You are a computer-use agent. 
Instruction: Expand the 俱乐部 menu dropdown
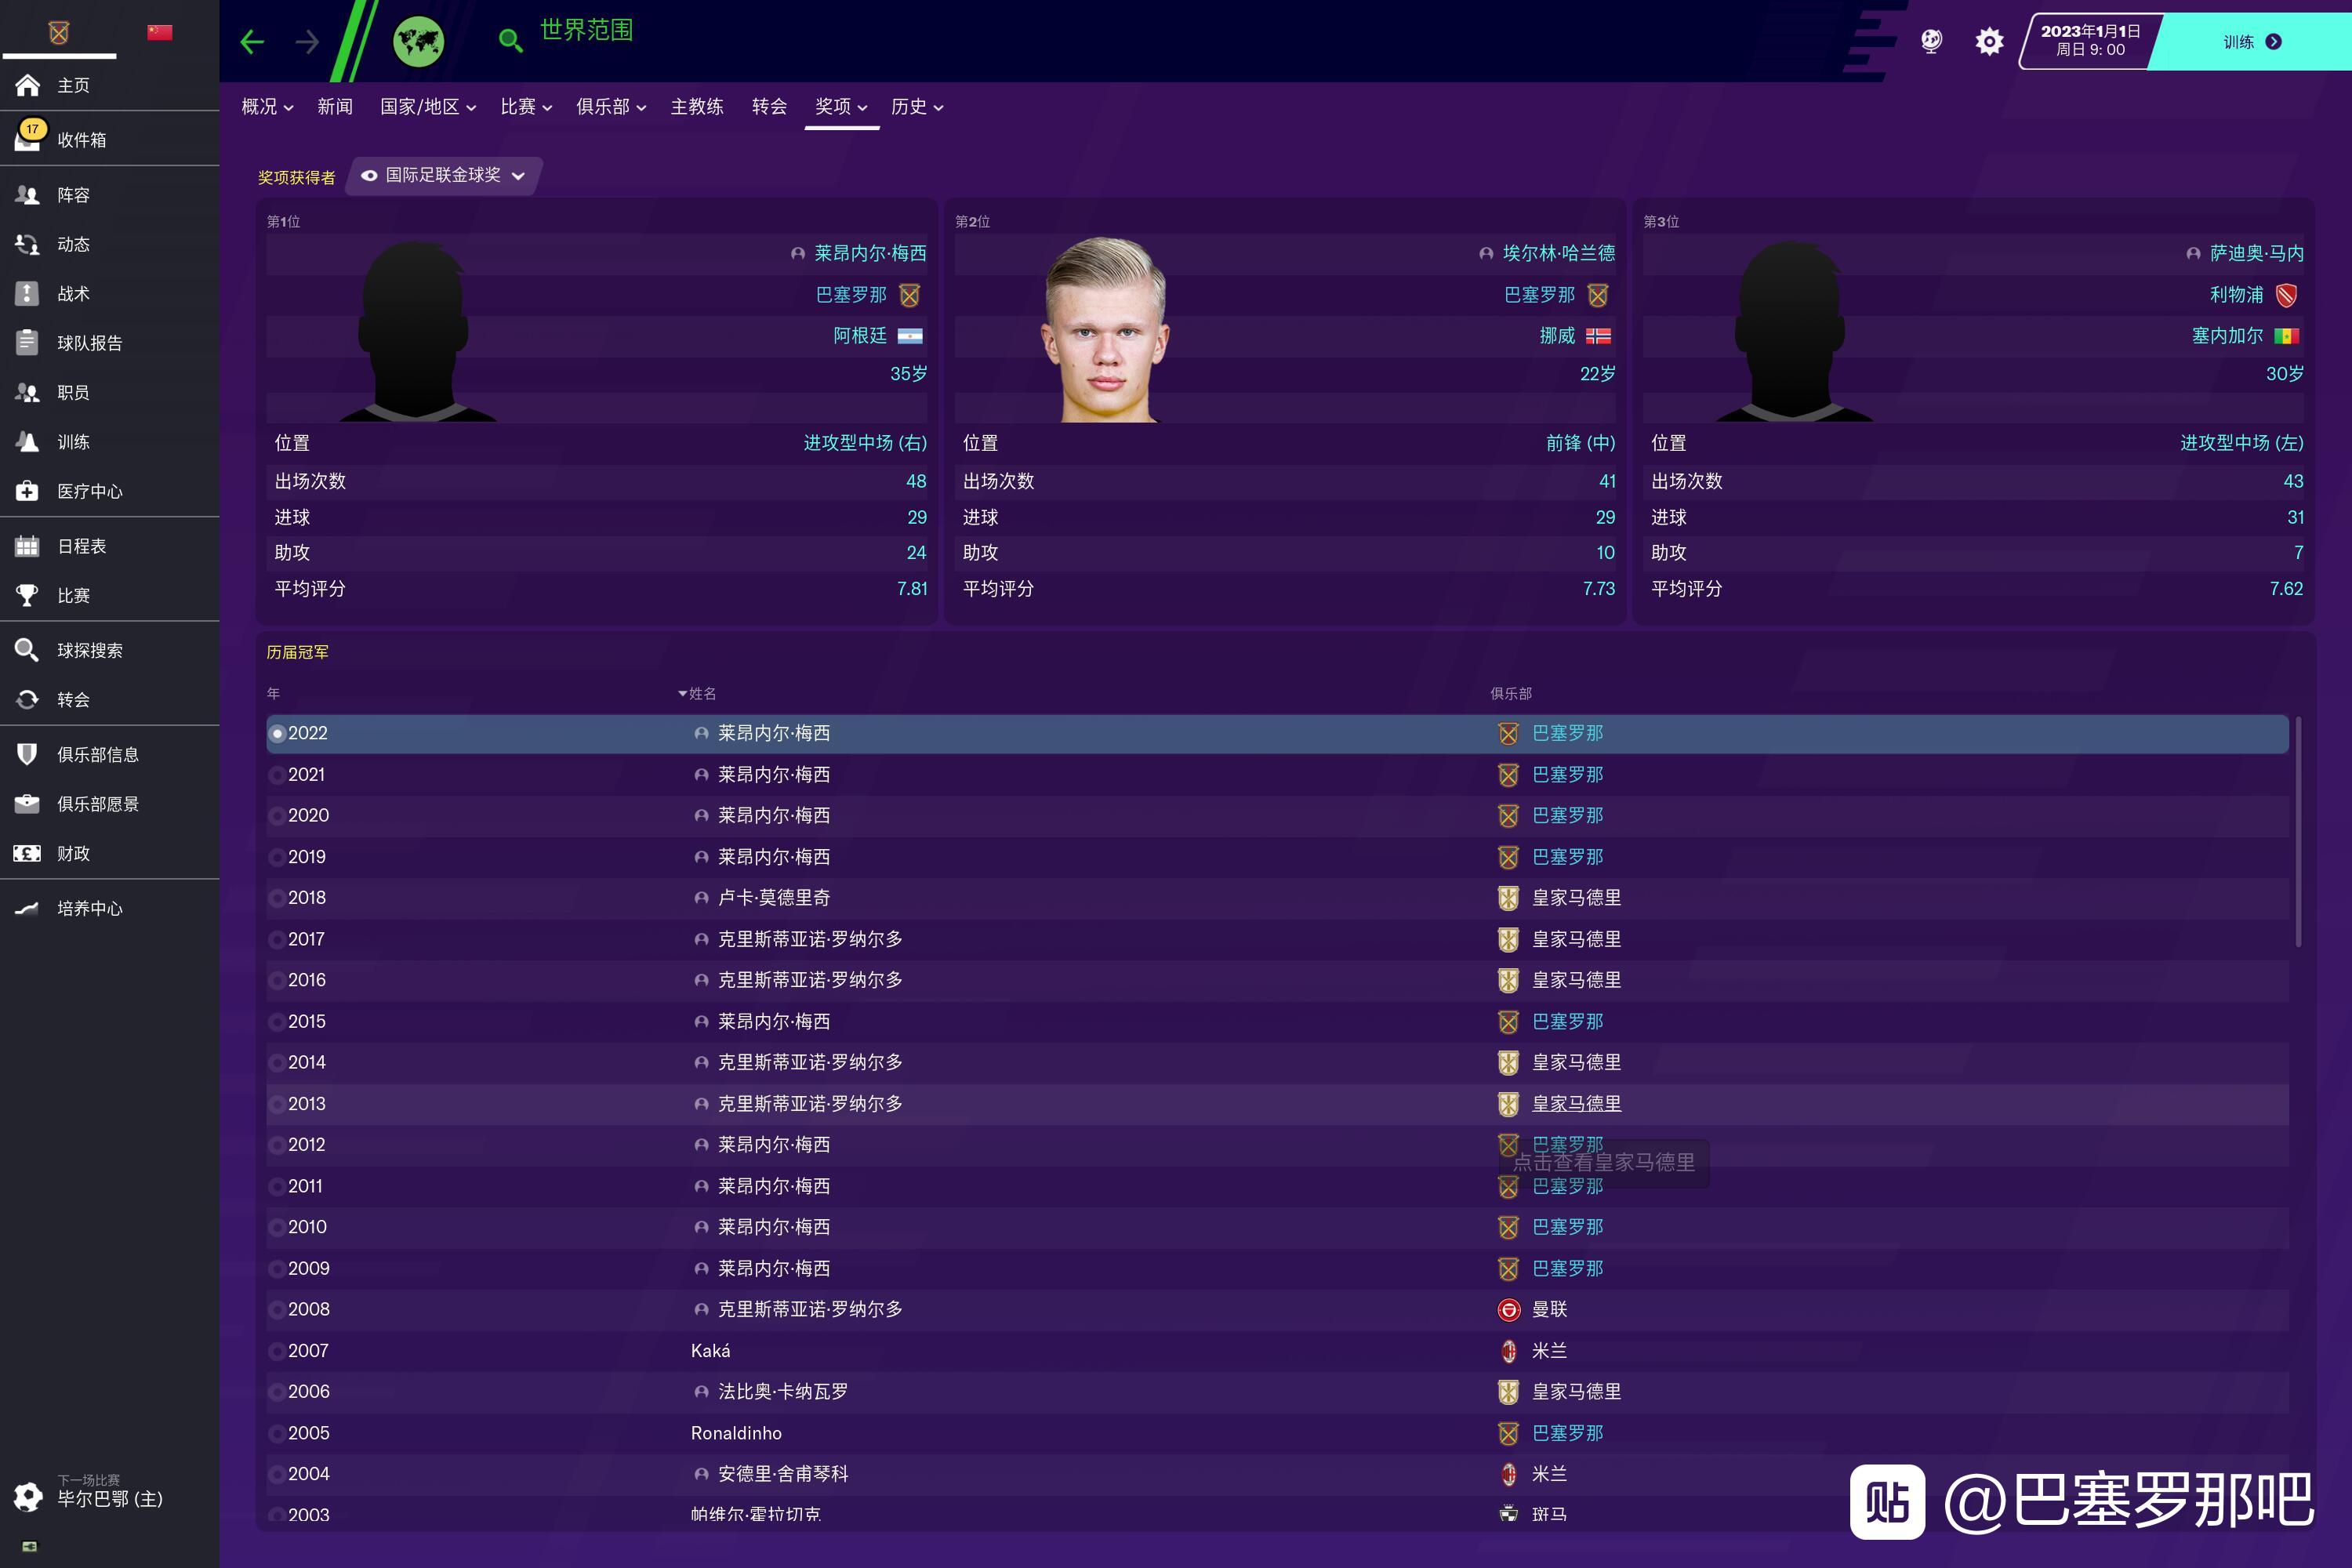(611, 107)
